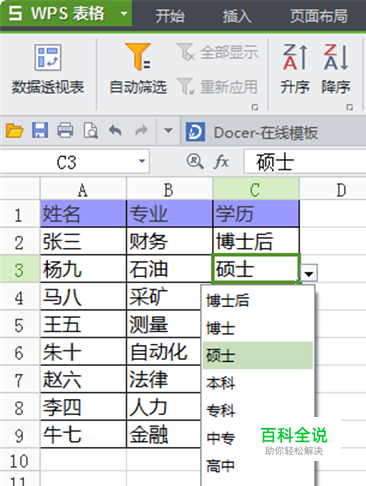Open the name box dropdown arrow

142,162
